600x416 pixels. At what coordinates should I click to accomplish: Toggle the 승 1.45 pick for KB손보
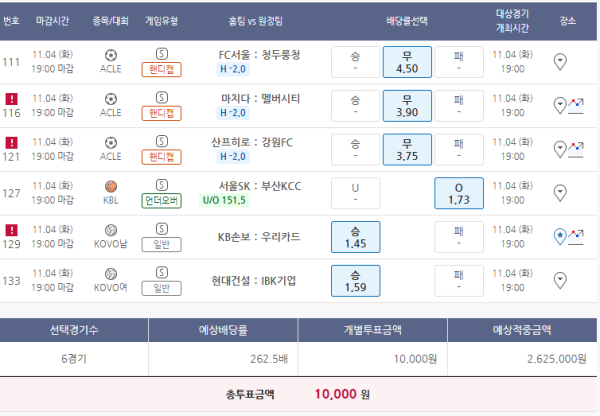[355, 237]
